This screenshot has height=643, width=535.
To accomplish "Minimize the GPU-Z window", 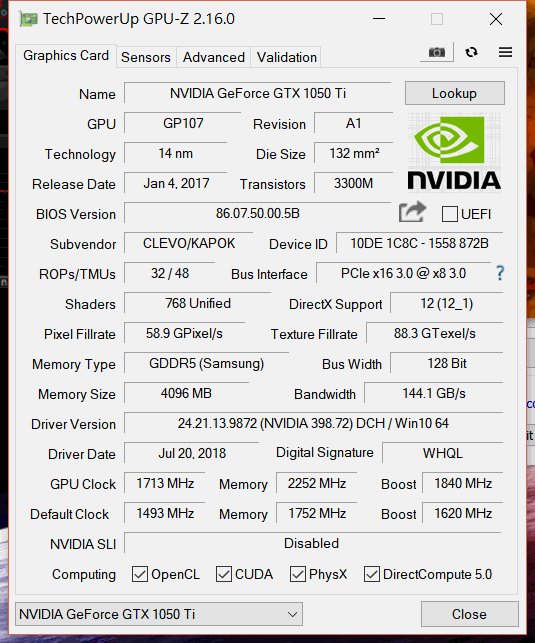I will pyautogui.click(x=379, y=19).
